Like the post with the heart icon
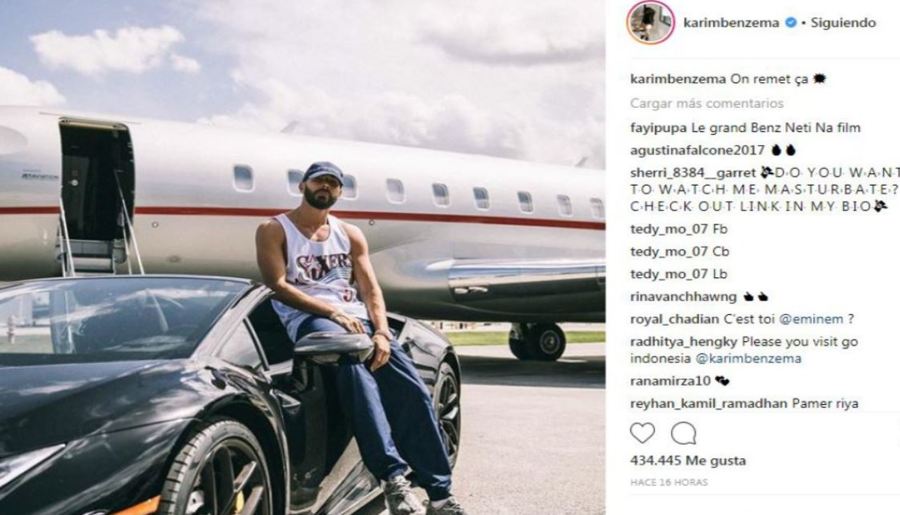This screenshot has height=515, width=900. [642, 433]
